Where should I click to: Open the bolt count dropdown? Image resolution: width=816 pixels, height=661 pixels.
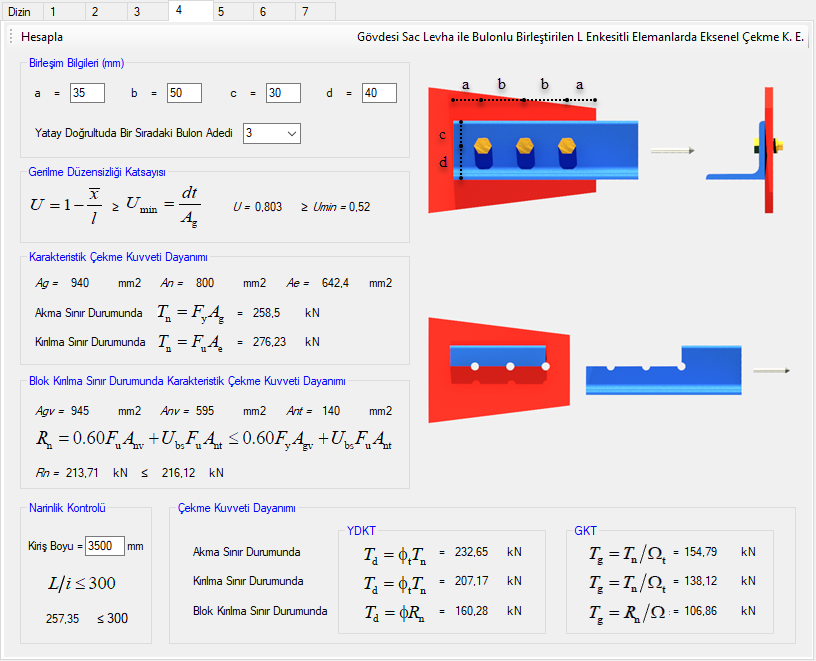[x=272, y=133]
